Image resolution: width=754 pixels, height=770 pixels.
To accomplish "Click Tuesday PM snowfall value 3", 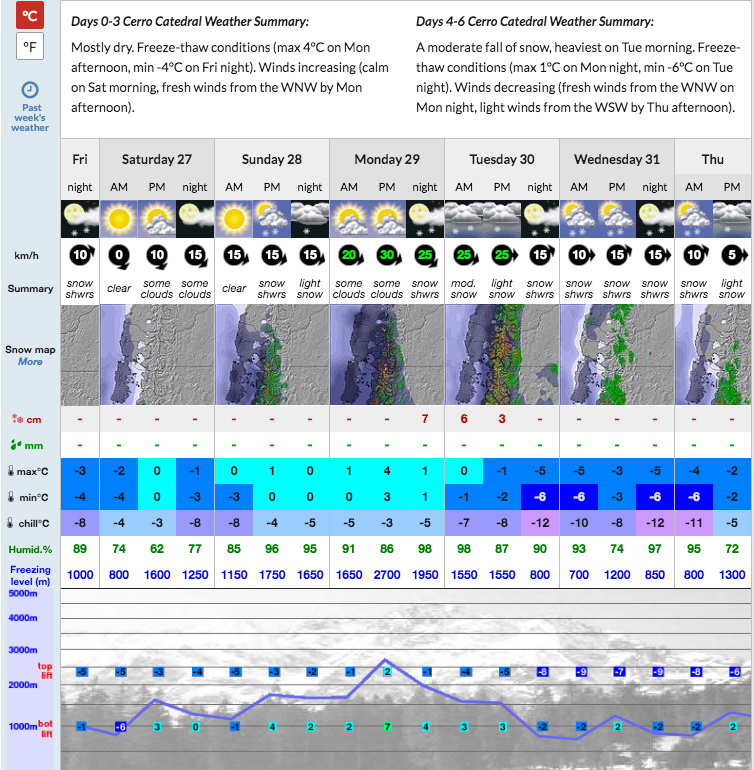I will tap(502, 419).
